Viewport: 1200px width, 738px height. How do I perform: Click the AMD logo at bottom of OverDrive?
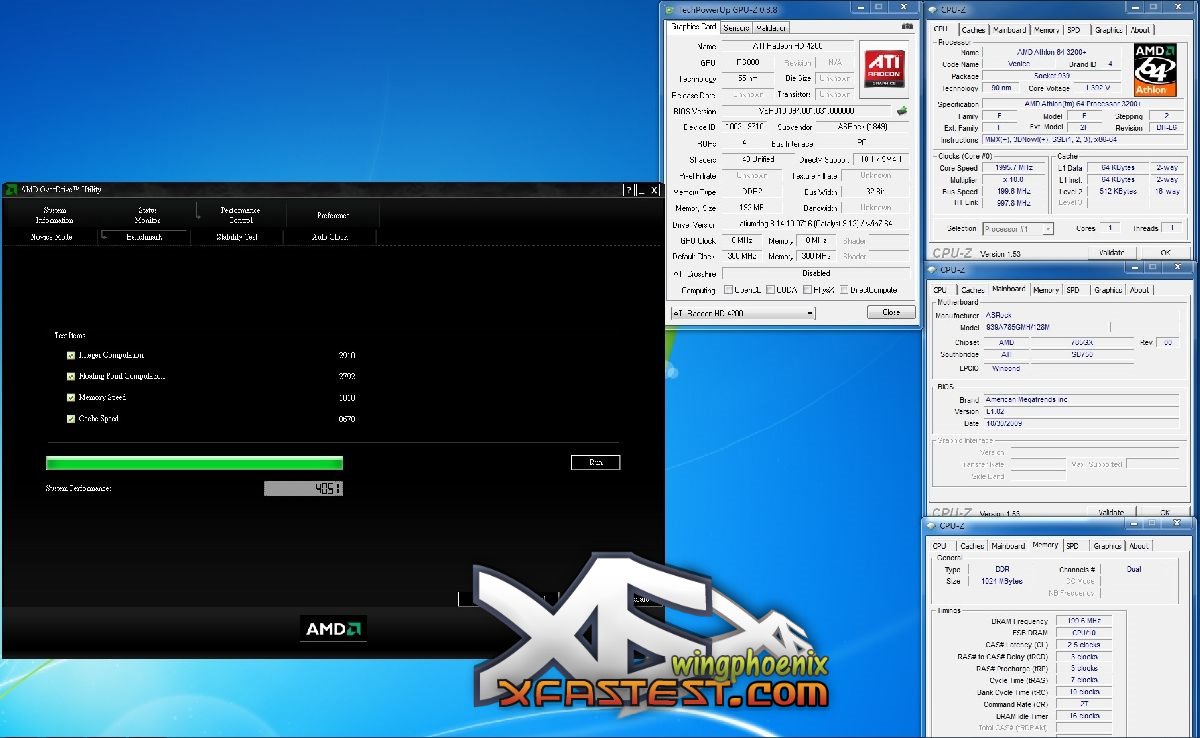point(333,629)
